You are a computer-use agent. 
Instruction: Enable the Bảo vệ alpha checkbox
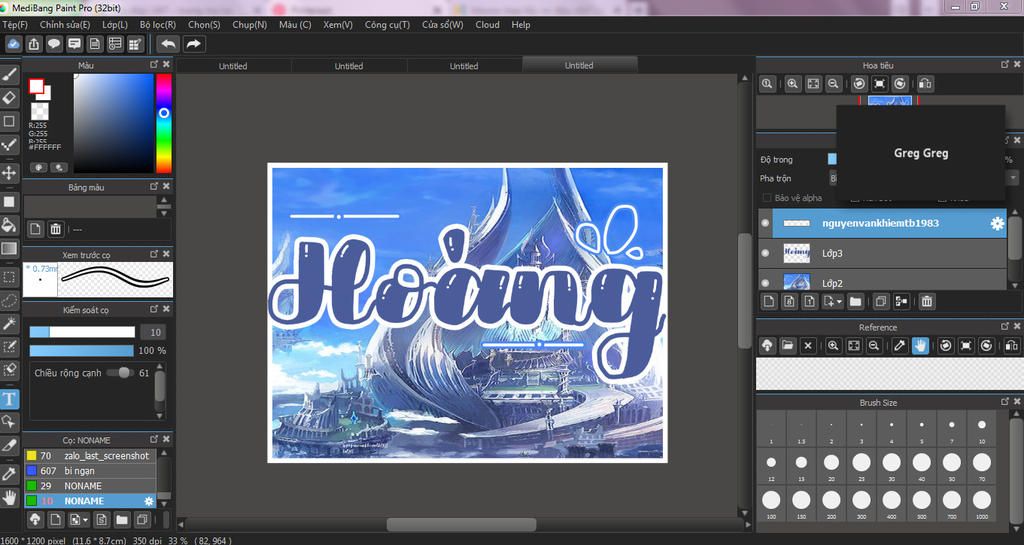766,198
